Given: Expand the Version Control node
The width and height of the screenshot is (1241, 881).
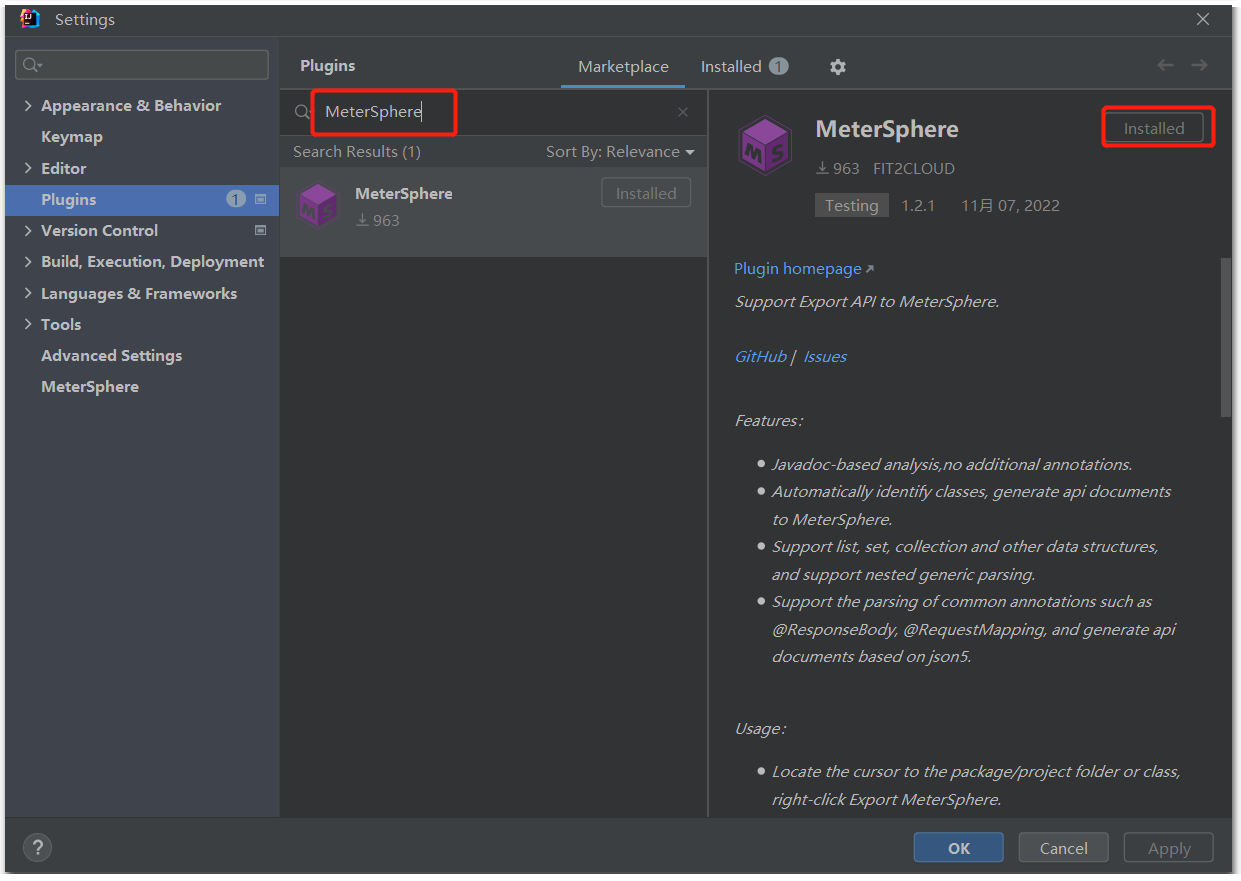Looking at the screenshot, I should 28,230.
